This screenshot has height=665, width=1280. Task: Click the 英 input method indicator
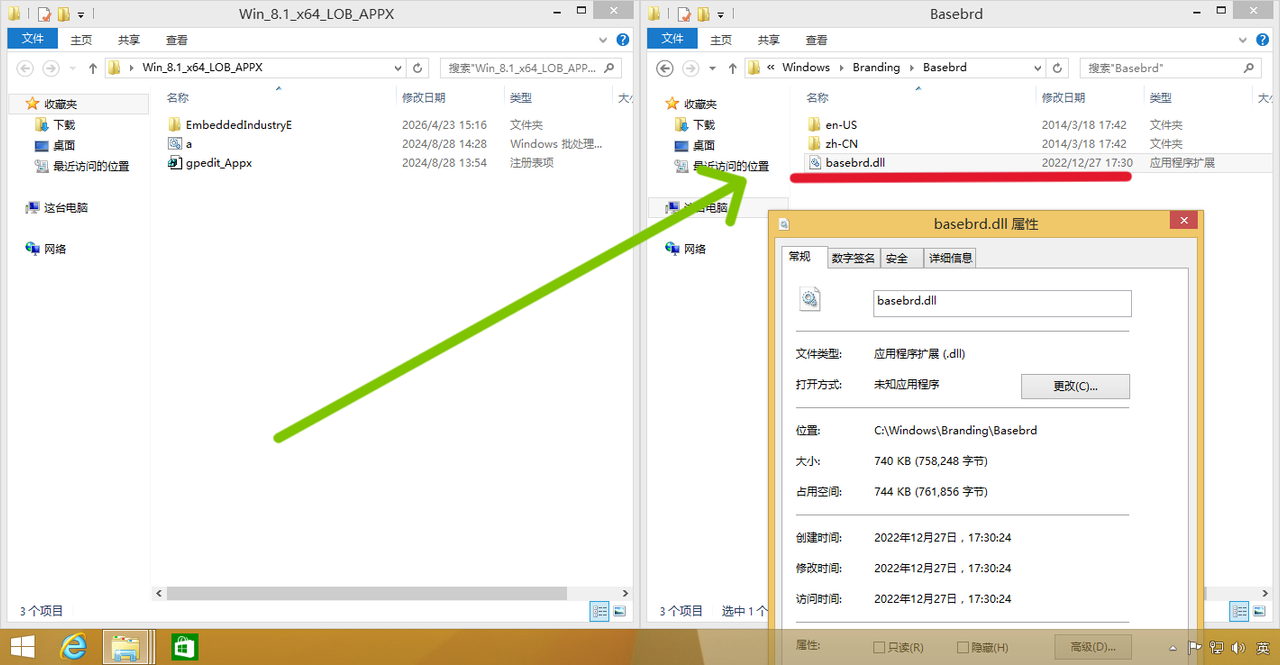click(x=1263, y=647)
